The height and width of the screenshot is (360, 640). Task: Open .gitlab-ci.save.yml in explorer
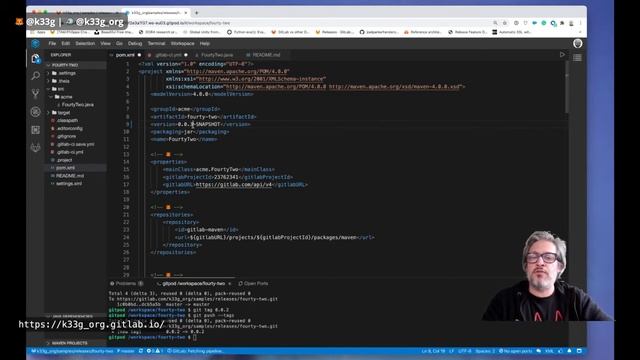point(76,144)
